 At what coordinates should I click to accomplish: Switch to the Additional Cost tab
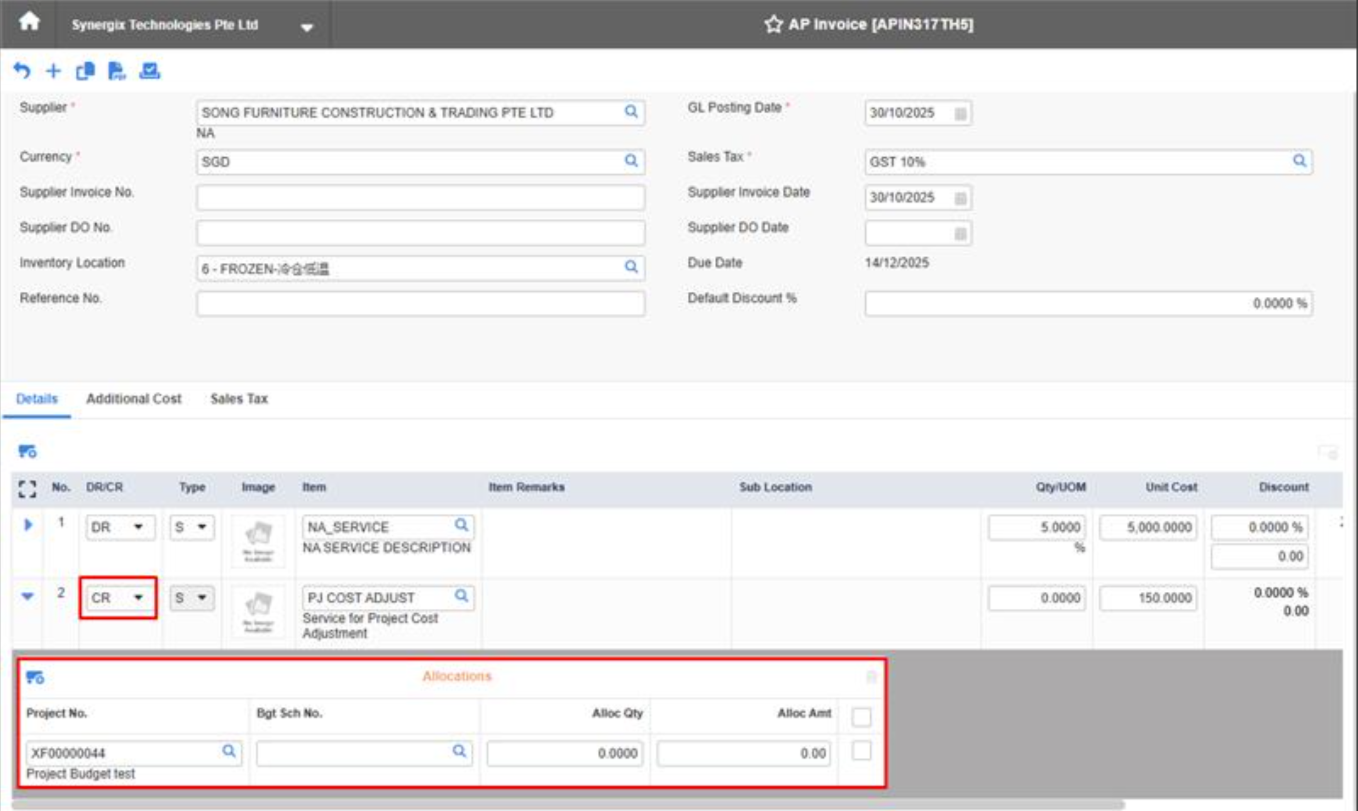134,399
